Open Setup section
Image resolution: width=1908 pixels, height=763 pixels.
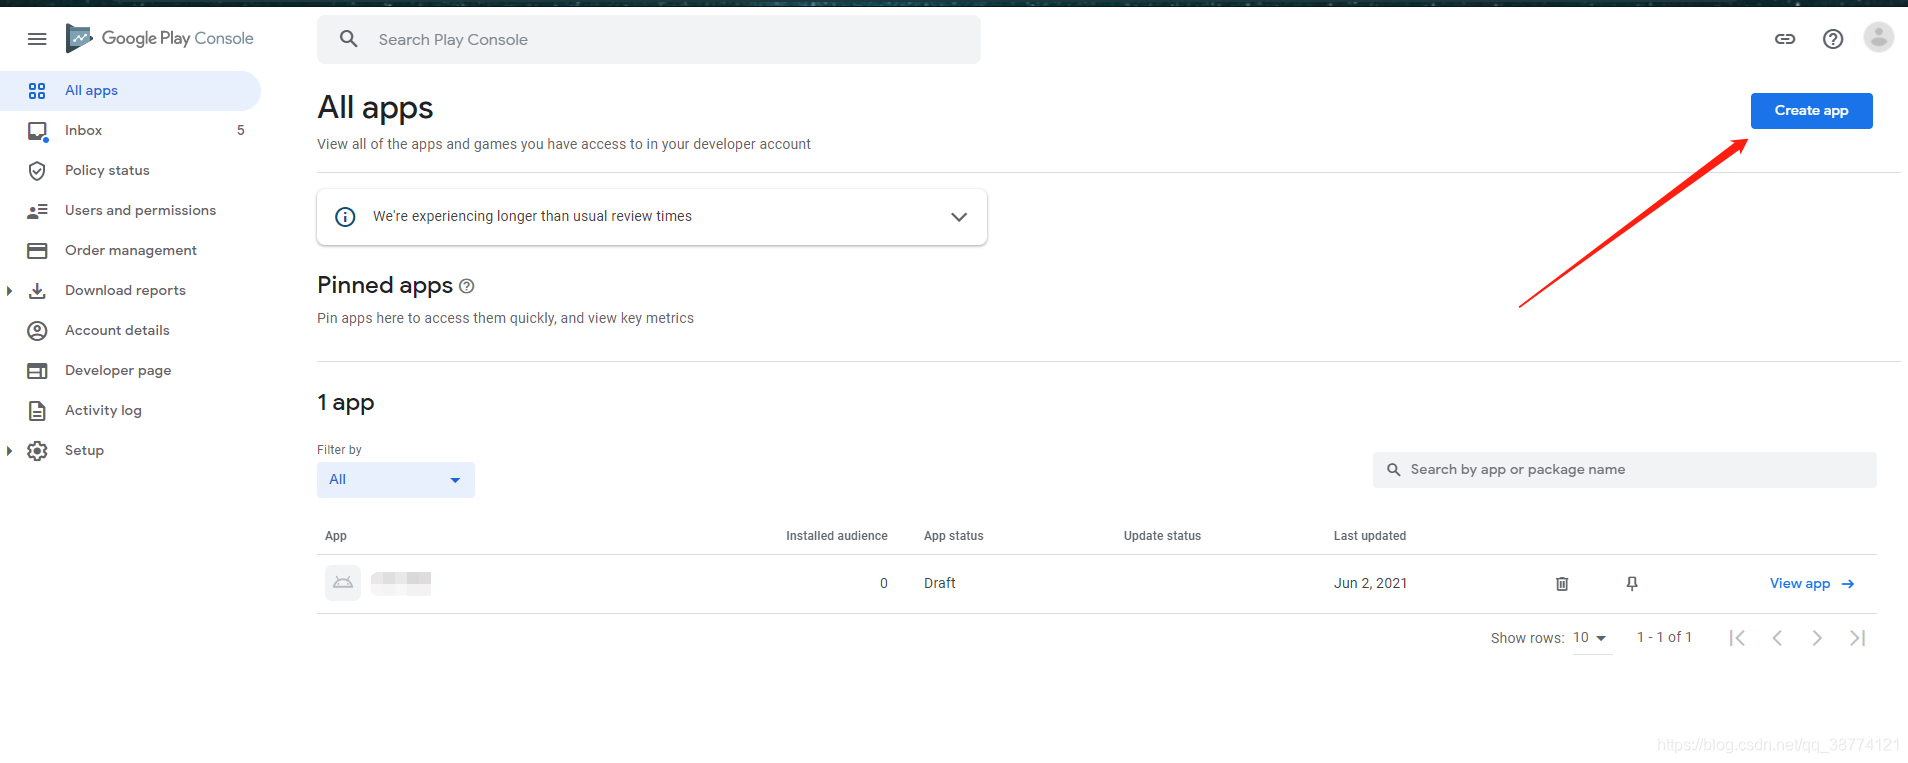point(130,451)
